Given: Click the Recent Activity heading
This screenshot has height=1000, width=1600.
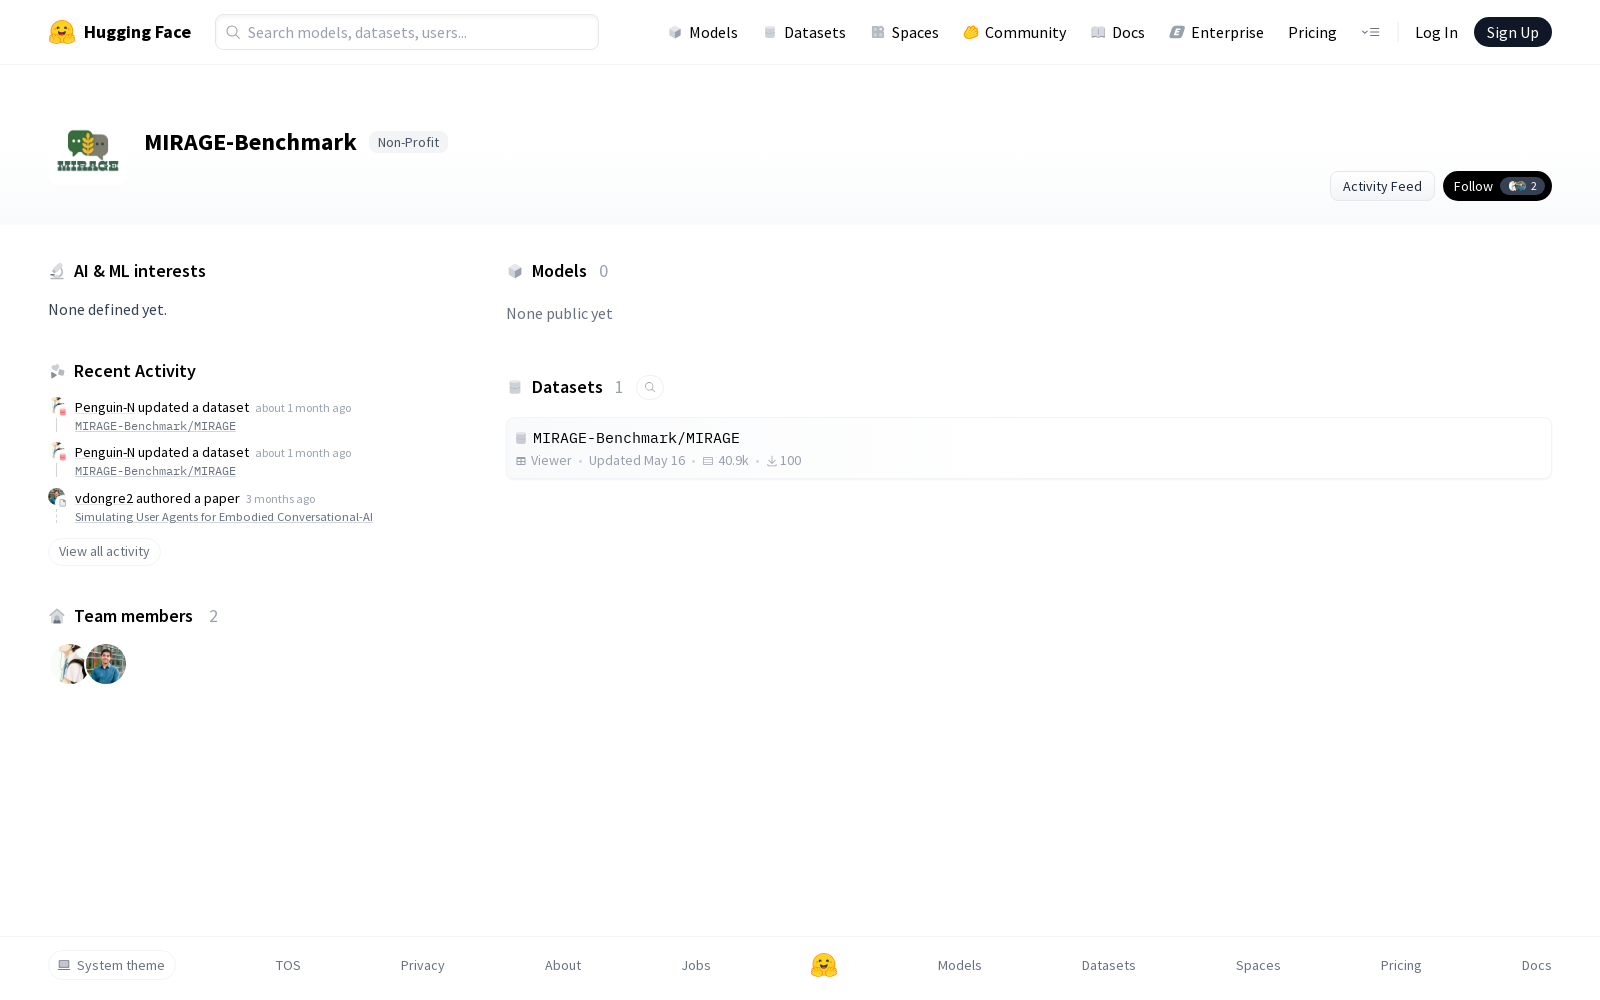Looking at the screenshot, I should pyautogui.click(x=135, y=371).
